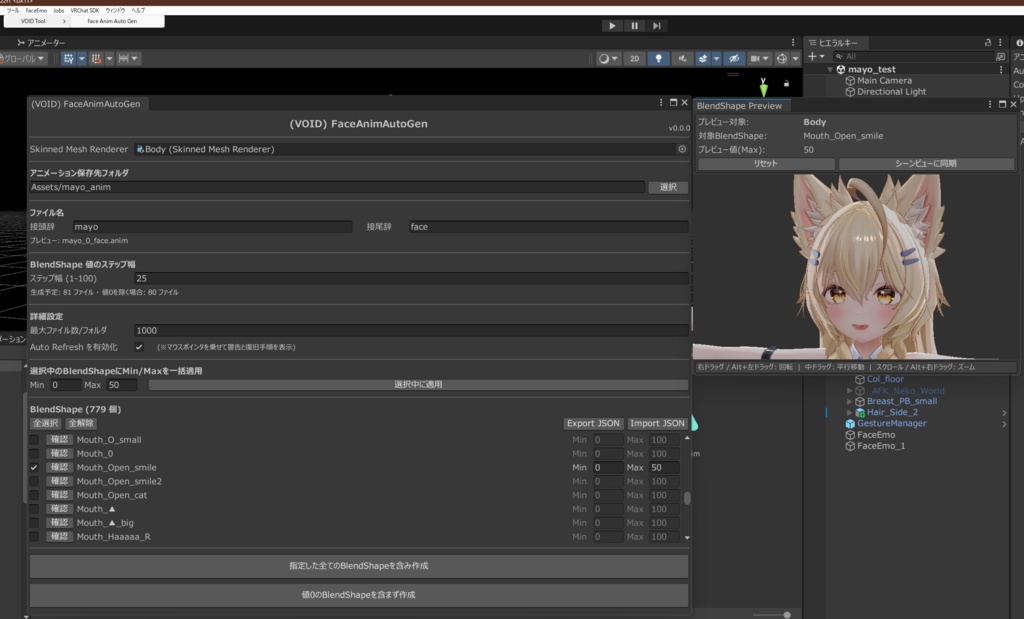
Task: Edit the 接頭辞 prefix field mayo
Action: (212, 227)
